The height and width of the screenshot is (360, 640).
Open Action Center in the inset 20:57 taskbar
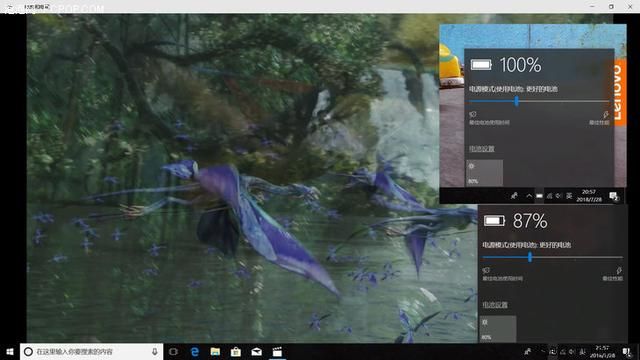pyautogui.click(x=614, y=196)
